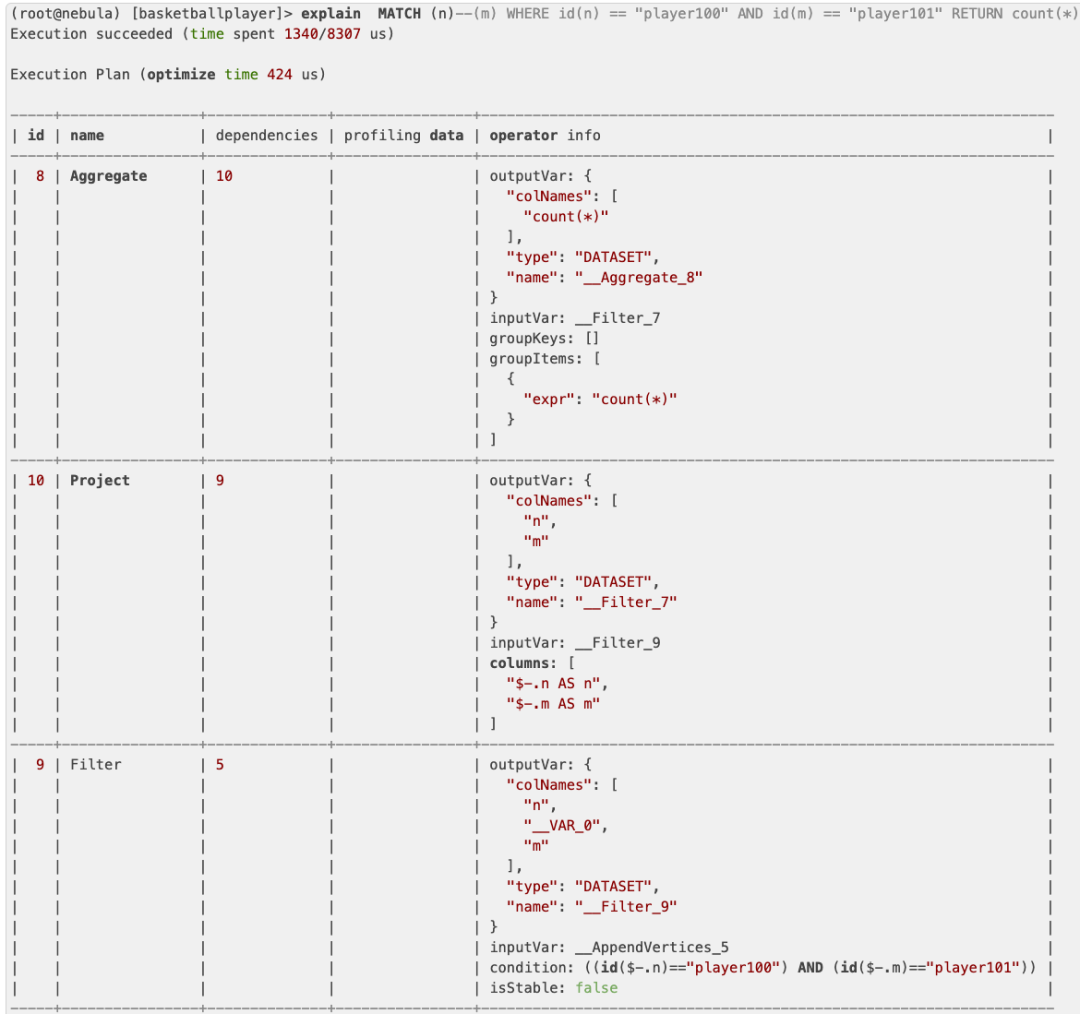Select the Aggregate operator name cell
1080x1014 pixels.
pyautogui.click(x=108, y=176)
